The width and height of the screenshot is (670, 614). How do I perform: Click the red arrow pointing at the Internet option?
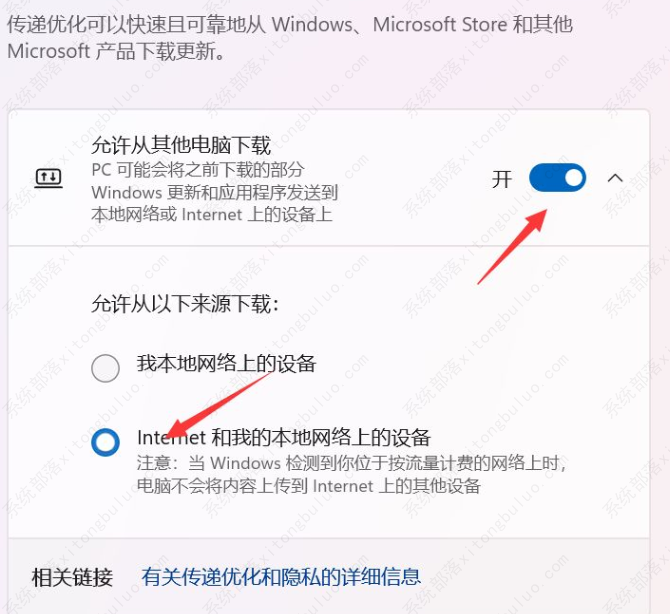coord(218,406)
